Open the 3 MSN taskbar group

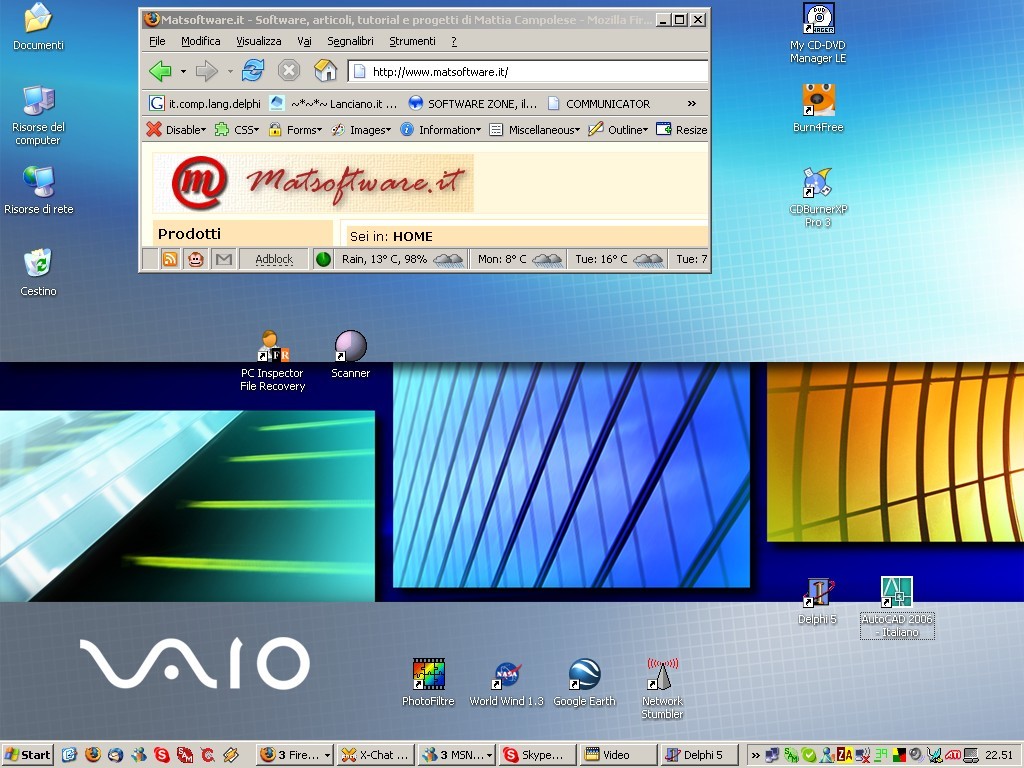tap(456, 755)
